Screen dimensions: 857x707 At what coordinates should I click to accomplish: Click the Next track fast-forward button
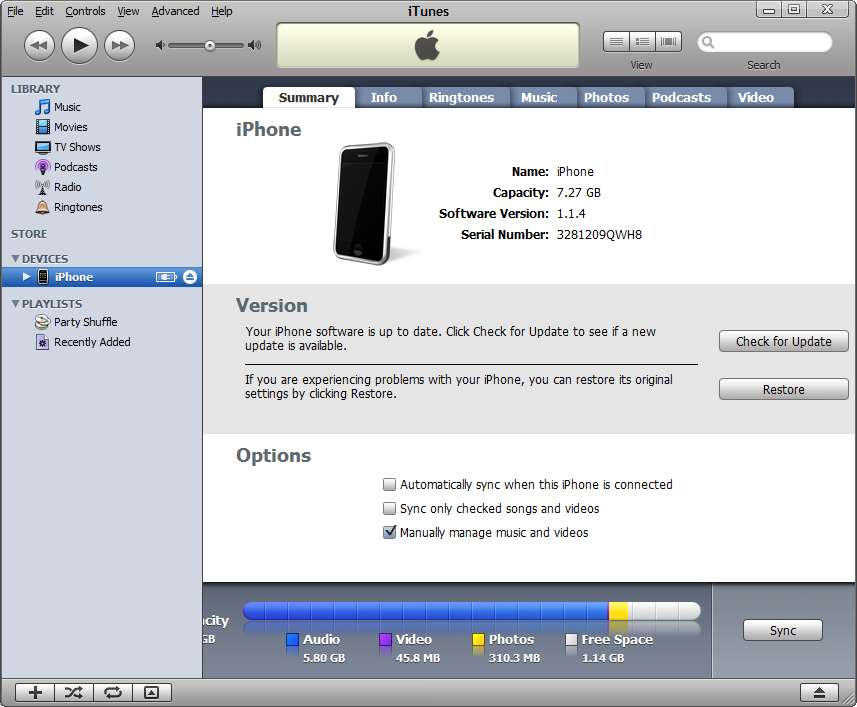coord(120,45)
